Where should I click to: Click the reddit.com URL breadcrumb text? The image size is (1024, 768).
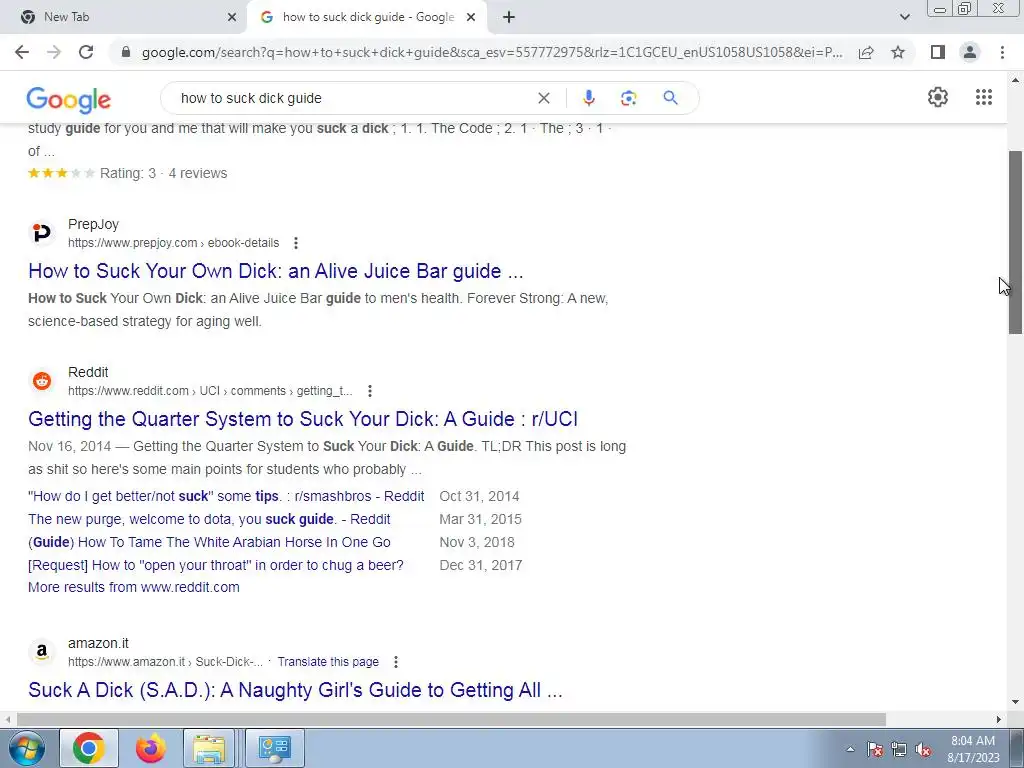[x=210, y=391]
